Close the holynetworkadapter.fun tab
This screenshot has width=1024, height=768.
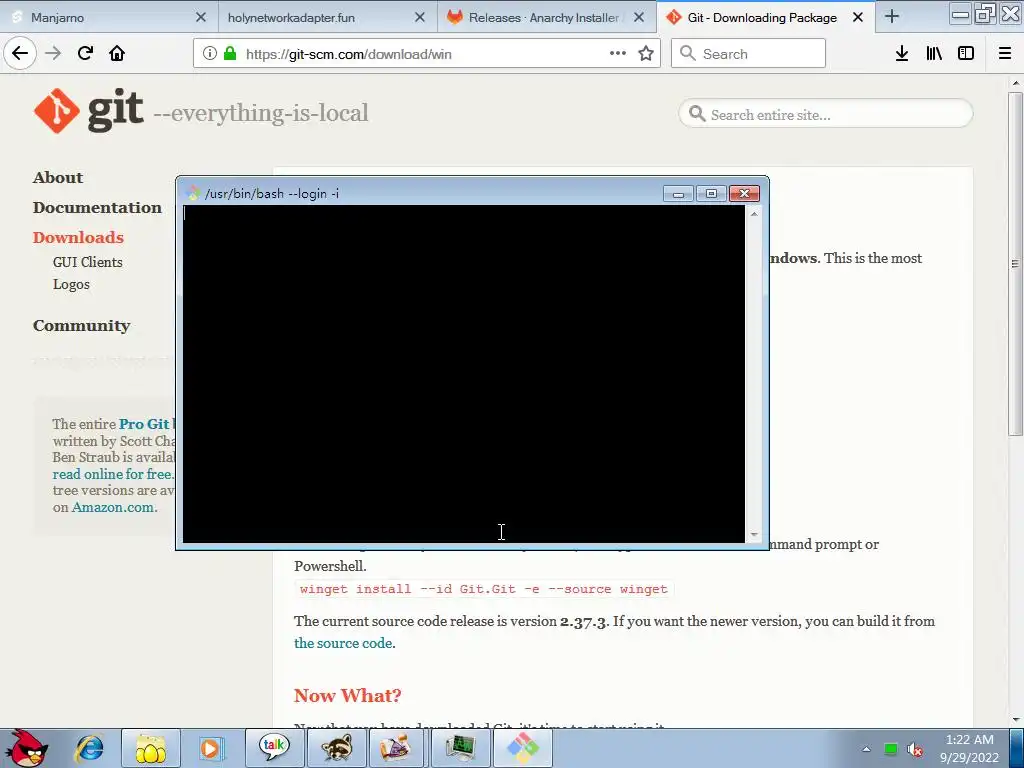(420, 18)
